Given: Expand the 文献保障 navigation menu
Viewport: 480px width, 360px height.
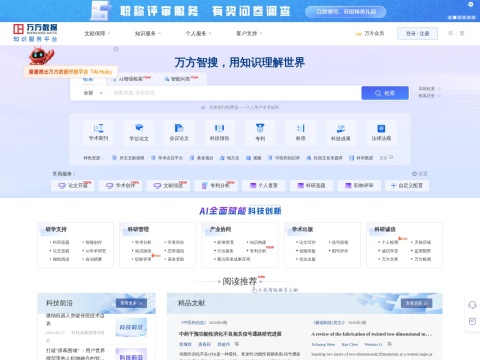Looking at the screenshot, I should pos(97,33).
